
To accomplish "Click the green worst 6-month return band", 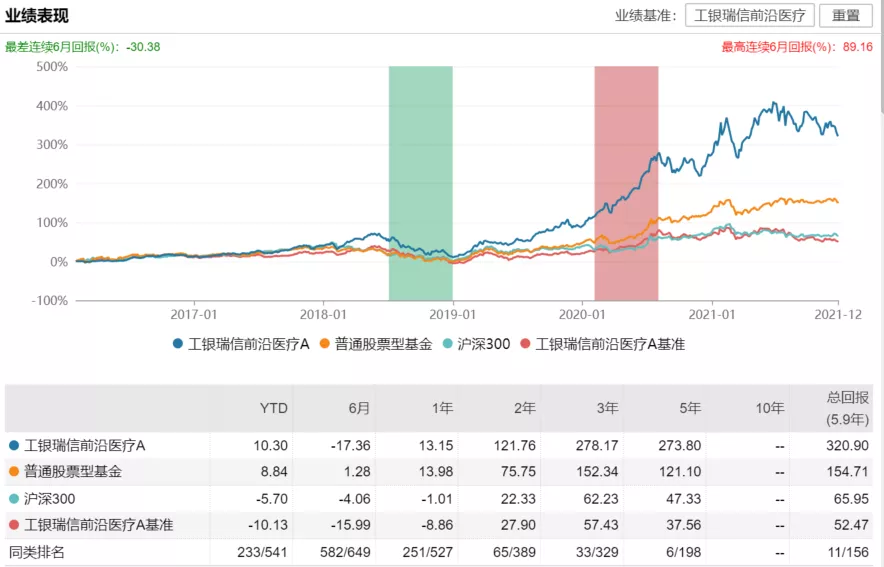I will pos(421,183).
